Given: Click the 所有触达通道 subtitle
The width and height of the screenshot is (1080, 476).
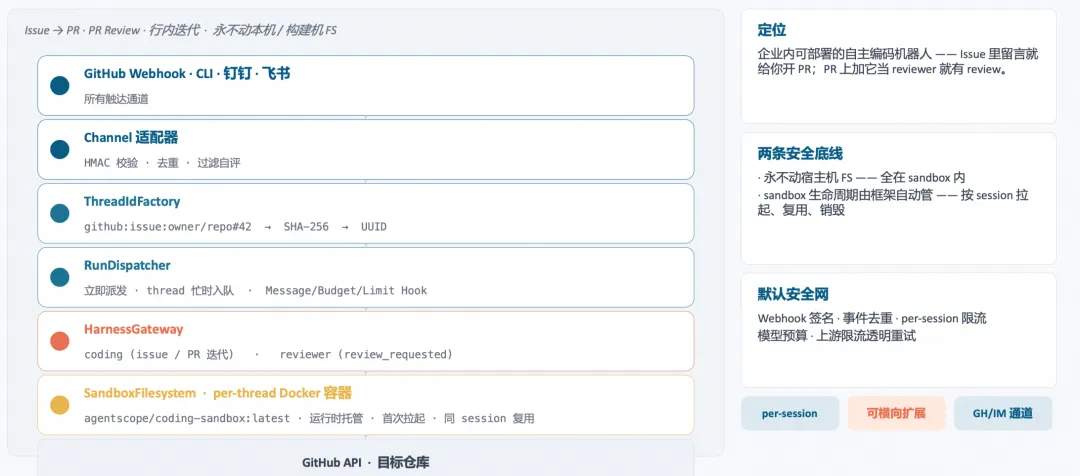Looking at the screenshot, I should 116,99.
